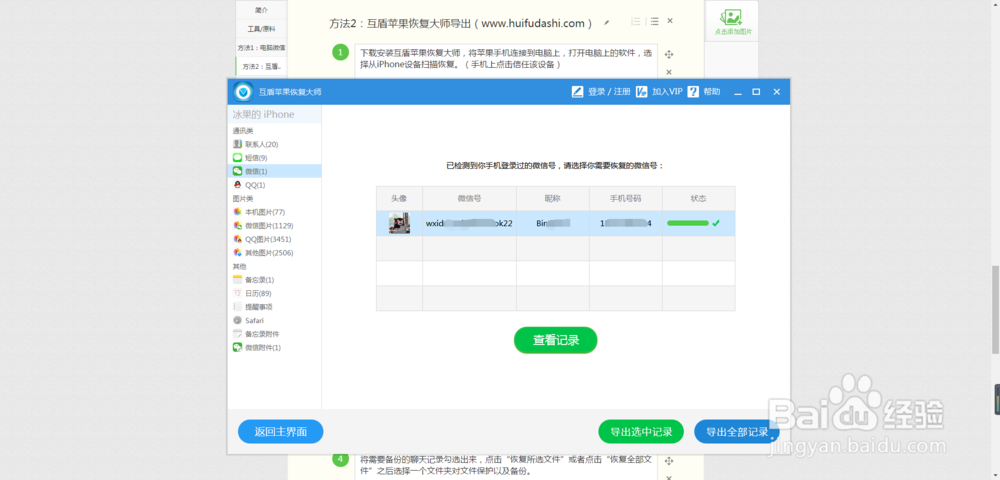Click the add picture icon above 点击添加图片
The width and height of the screenshot is (1000, 480).
pyautogui.click(x=733, y=17)
